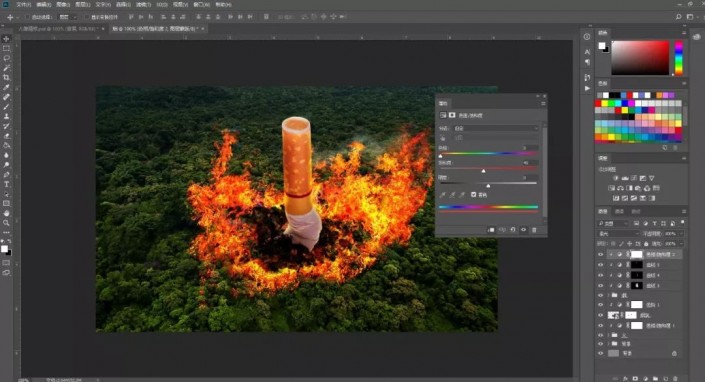This screenshot has height=382, width=705.
Task: Select the Eraser tool
Action: click(6, 136)
